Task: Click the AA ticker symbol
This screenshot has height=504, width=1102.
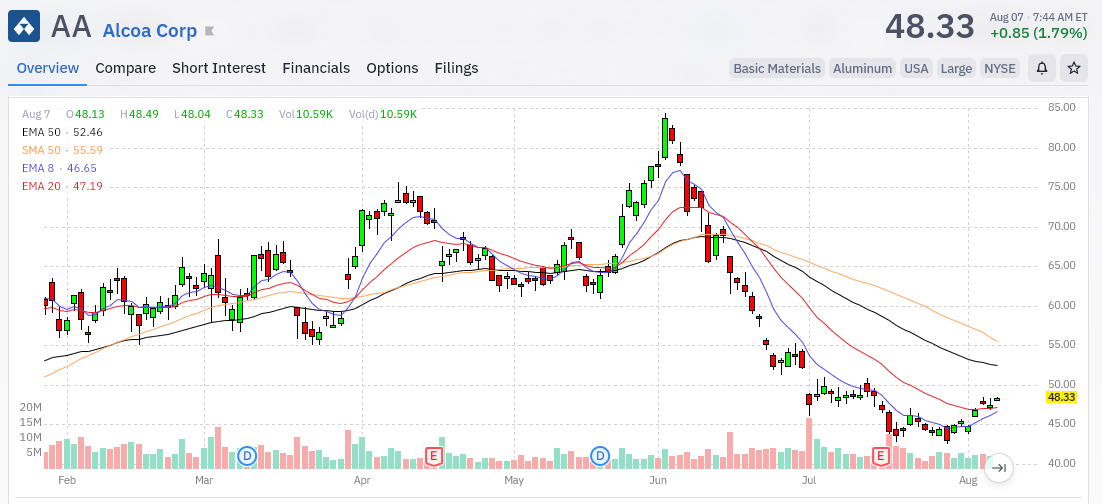Action: coord(71,27)
